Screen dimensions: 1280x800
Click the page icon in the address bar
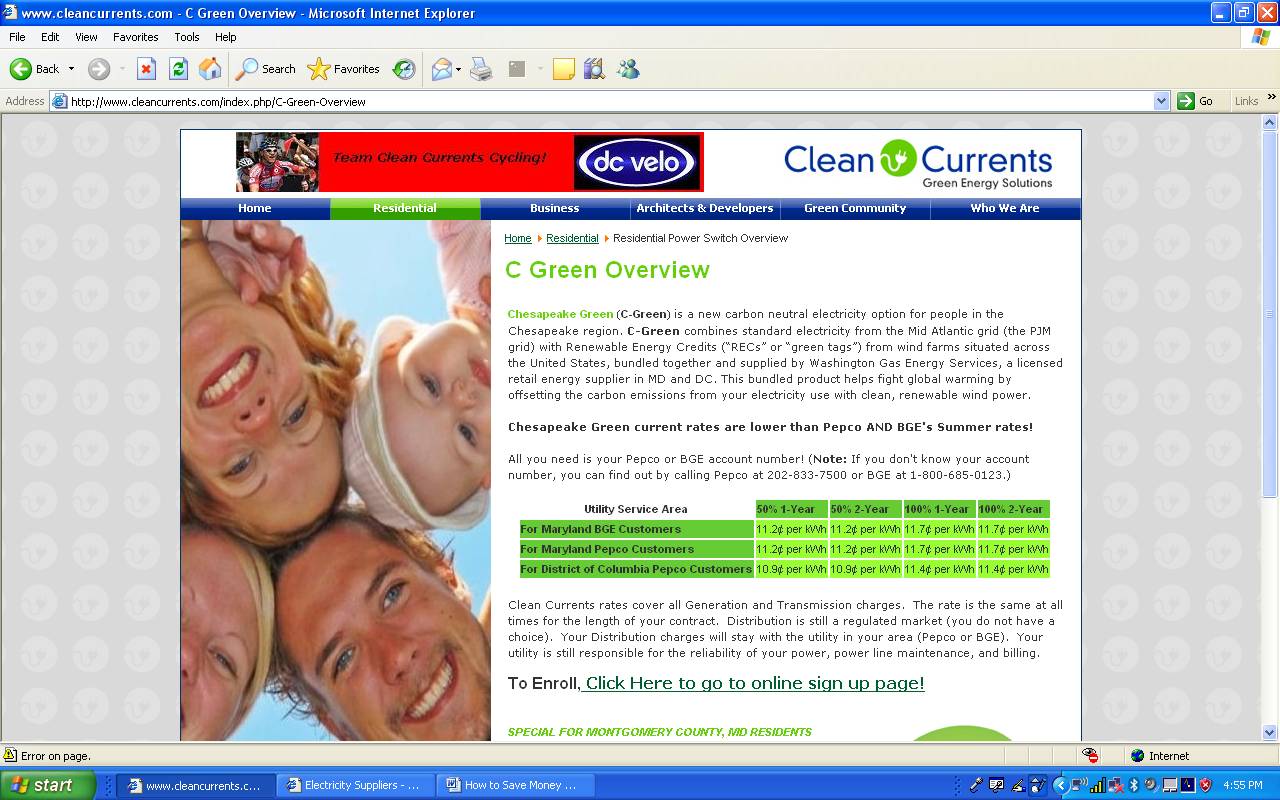pos(60,101)
